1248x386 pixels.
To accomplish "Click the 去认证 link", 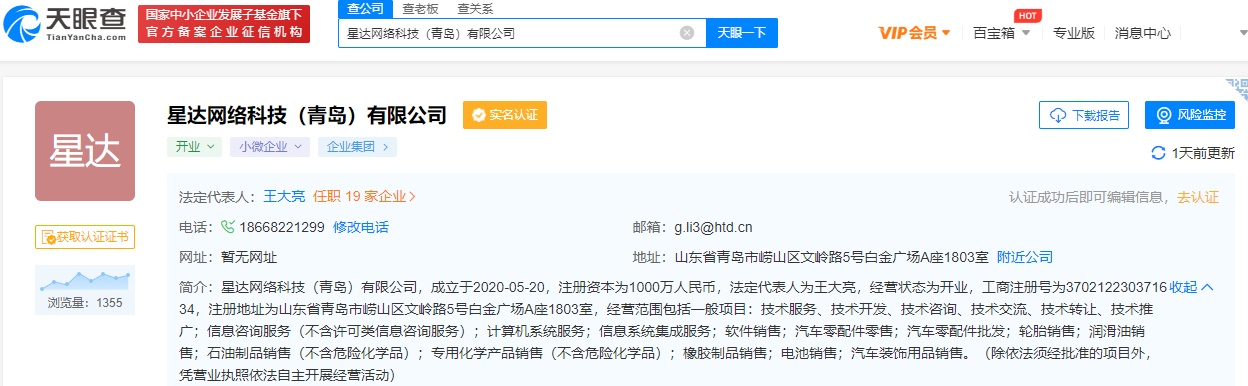I will pyautogui.click(x=1198, y=197).
